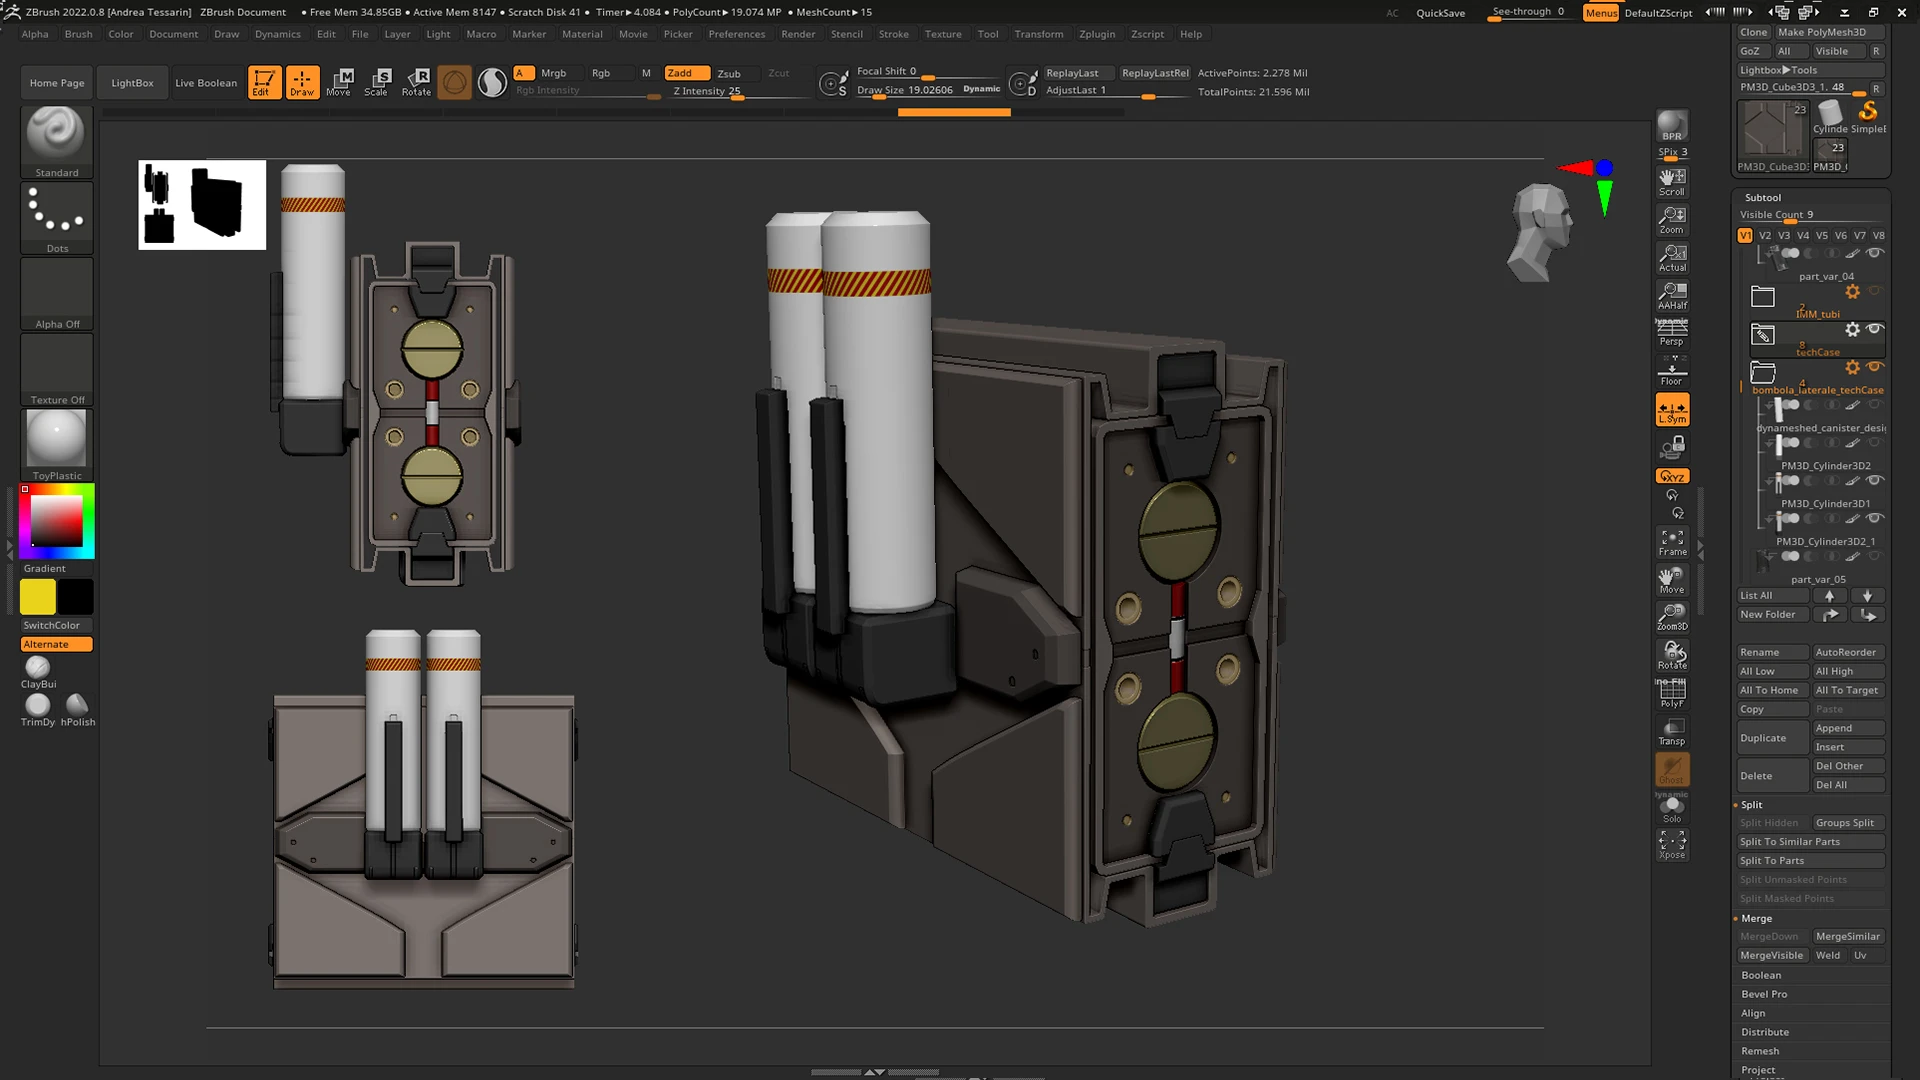Click the Zoom3D navigation icon
The image size is (1920, 1080).
tap(1672, 617)
